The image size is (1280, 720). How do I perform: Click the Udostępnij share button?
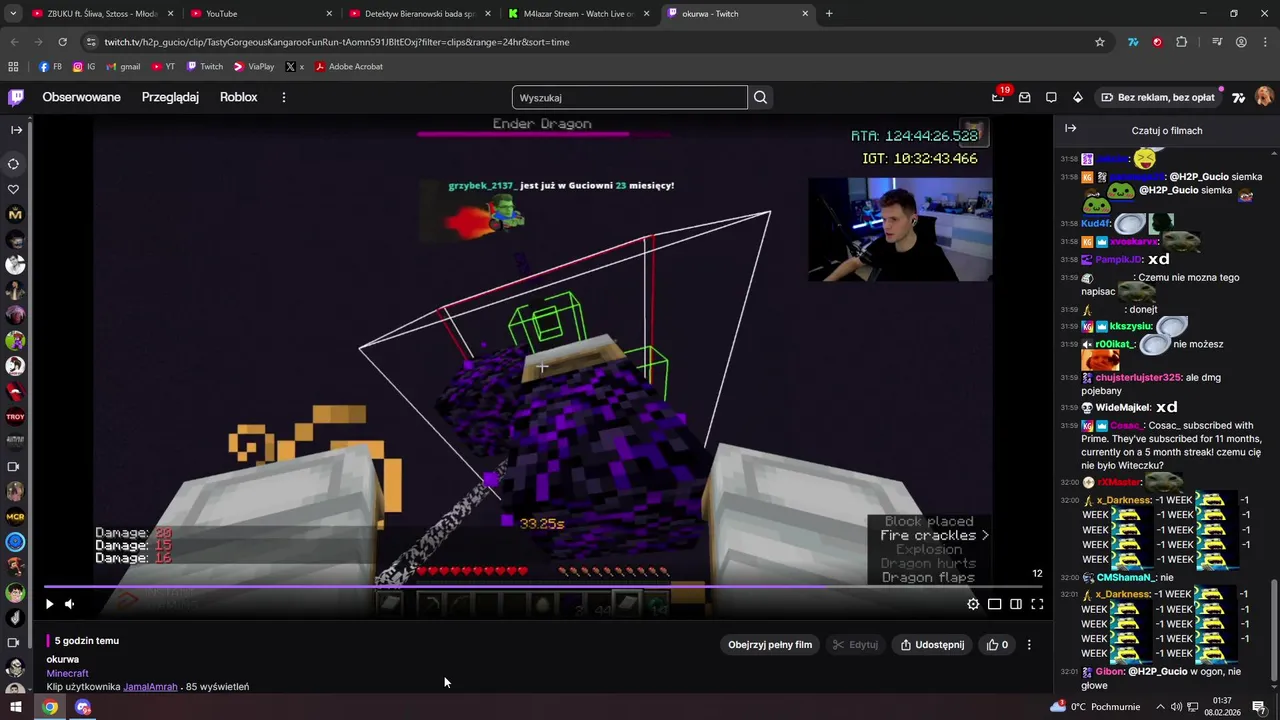click(932, 645)
